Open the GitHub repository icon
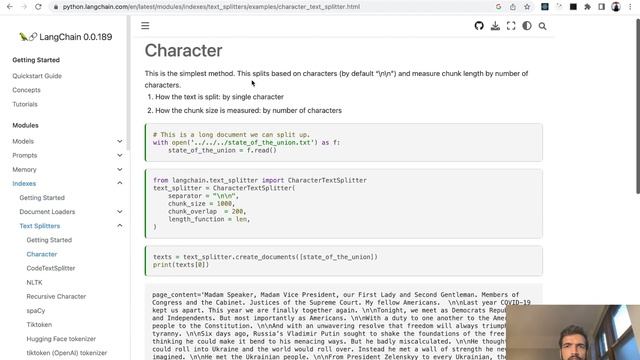The image size is (640, 360). point(479,26)
